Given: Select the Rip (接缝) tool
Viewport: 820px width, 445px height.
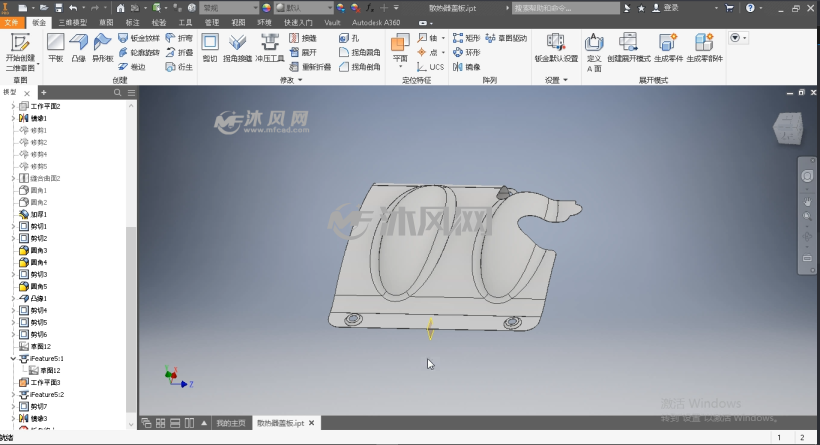Looking at the screenshot, I should pos(303,38).
